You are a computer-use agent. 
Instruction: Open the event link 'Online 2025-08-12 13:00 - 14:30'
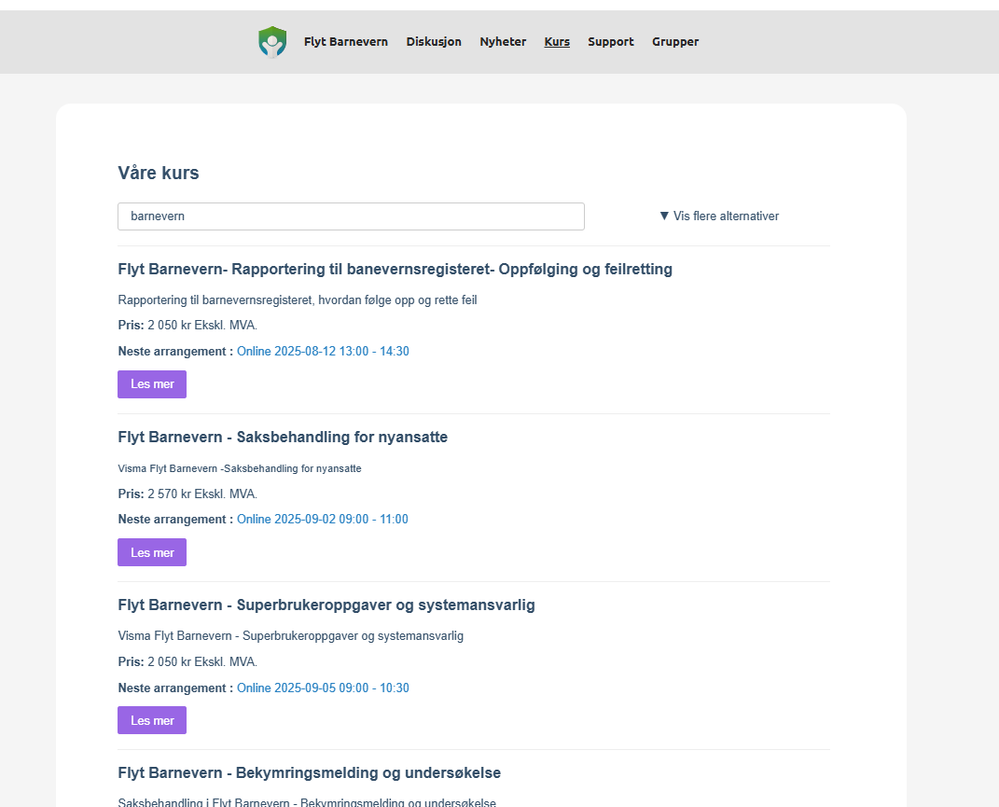click(323, 351)
